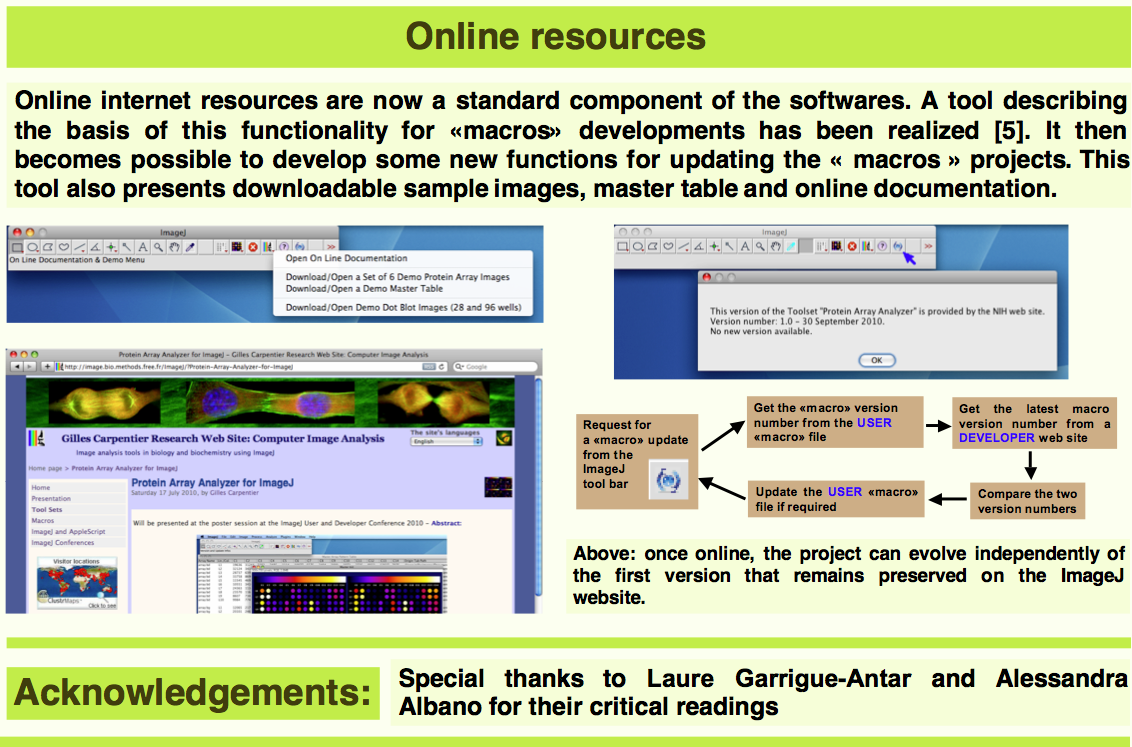Open 'Presentation' link in website sidebar
This screenshot has height=747, width=1132.
click(51, 499)
